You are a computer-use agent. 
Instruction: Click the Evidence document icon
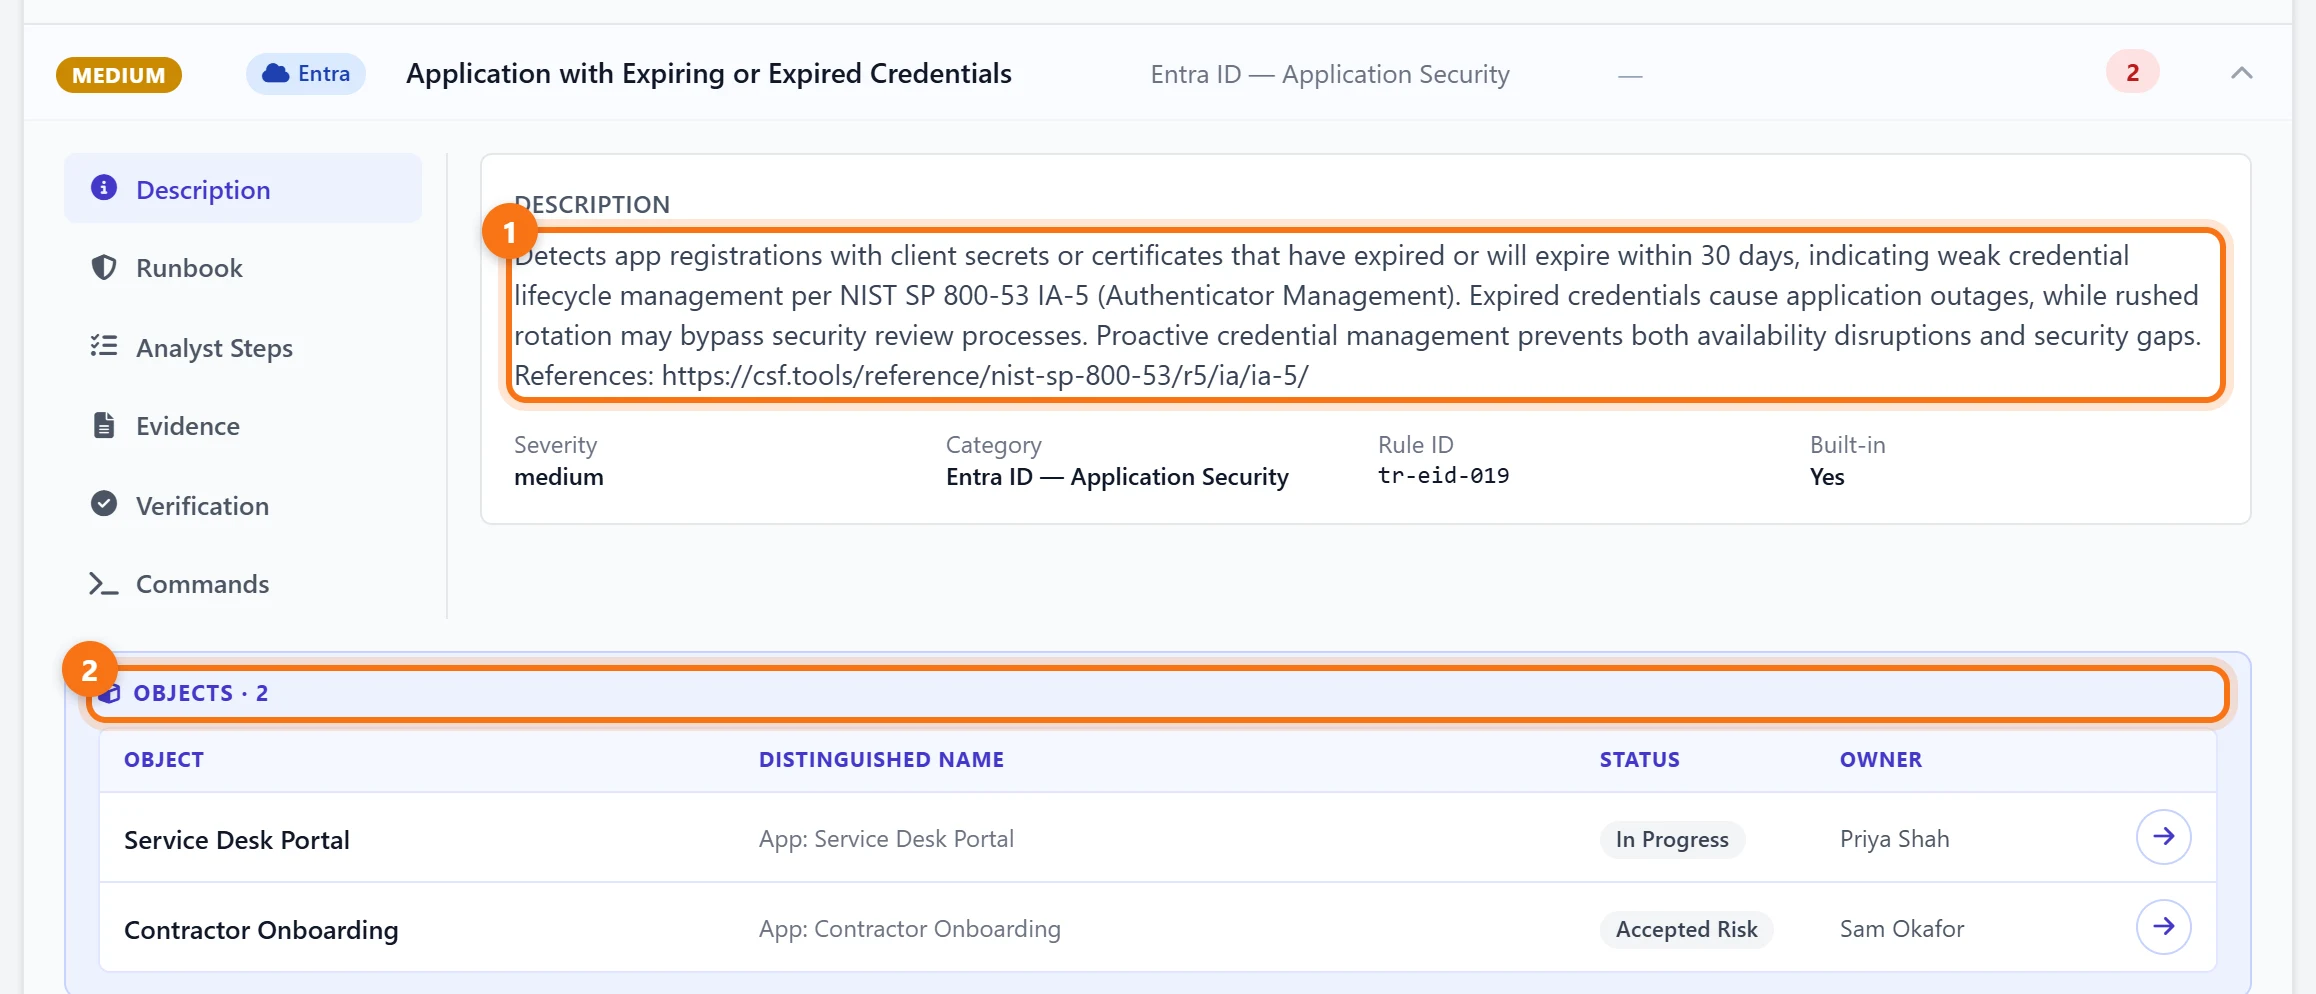tap(104, 425)
